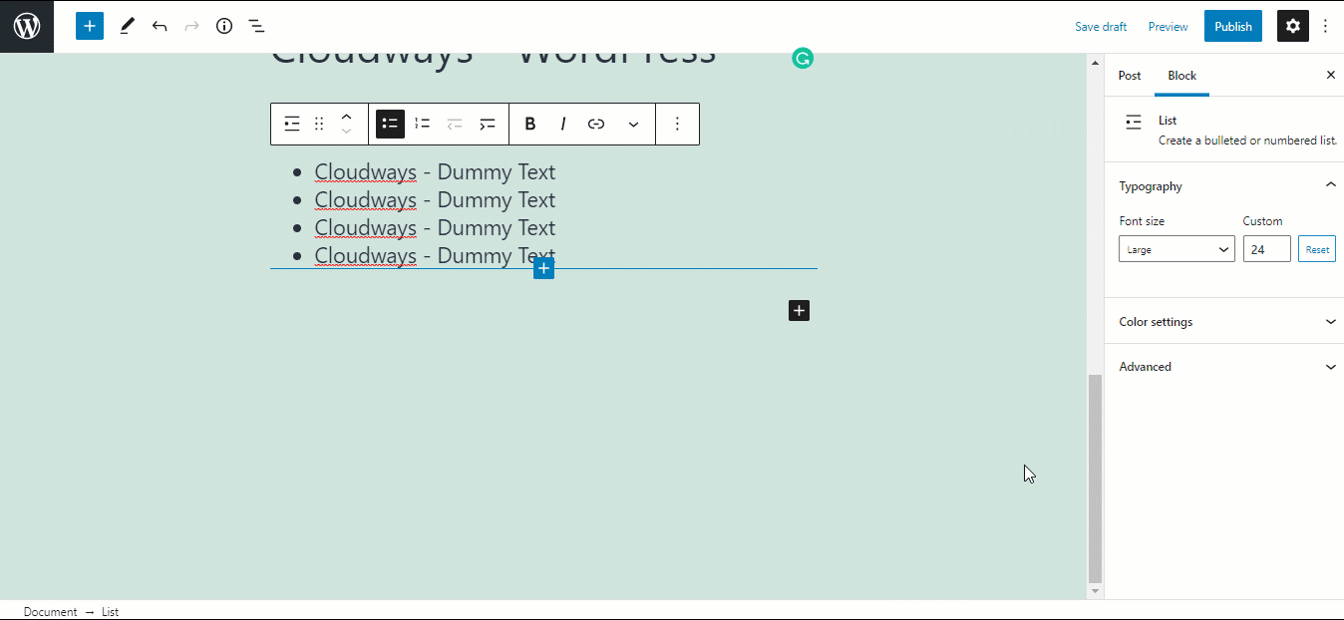Open the settings gear icon
The width and height of the screenshot is (1344, 620).
click(1293, 26)
